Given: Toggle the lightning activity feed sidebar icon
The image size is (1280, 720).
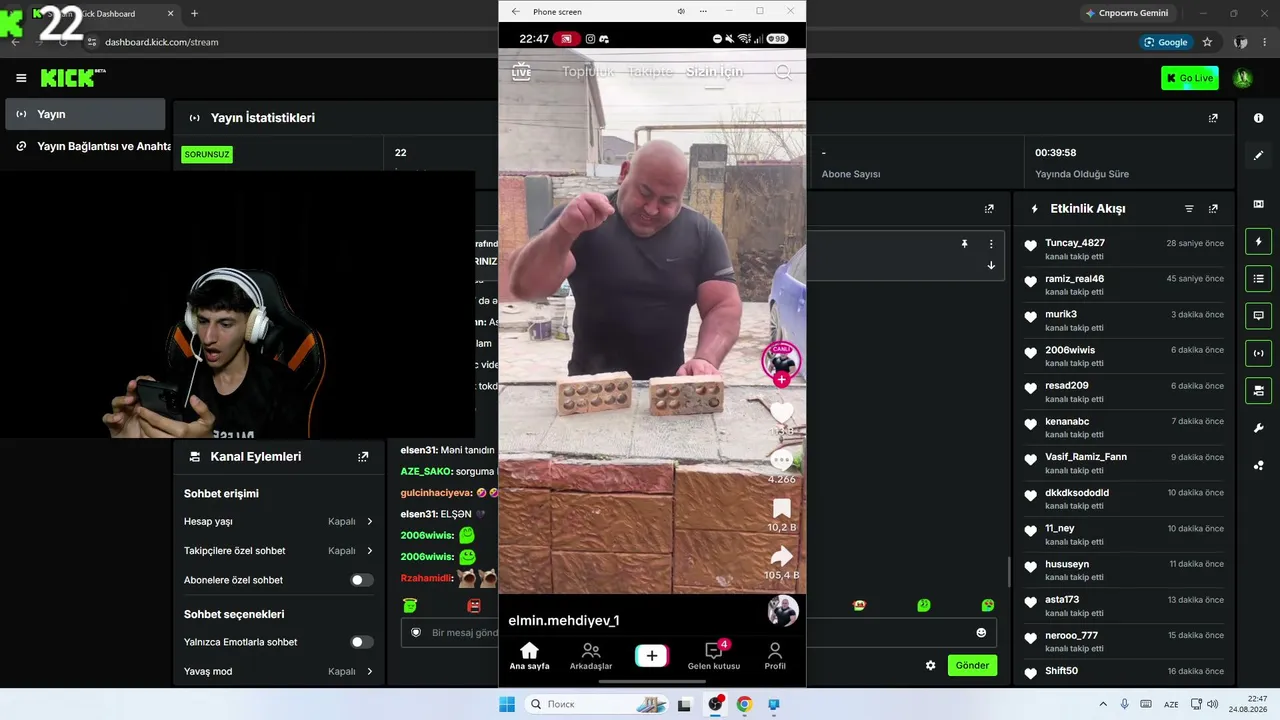Looking at the screenshot, I should [x=1258, y=242].
